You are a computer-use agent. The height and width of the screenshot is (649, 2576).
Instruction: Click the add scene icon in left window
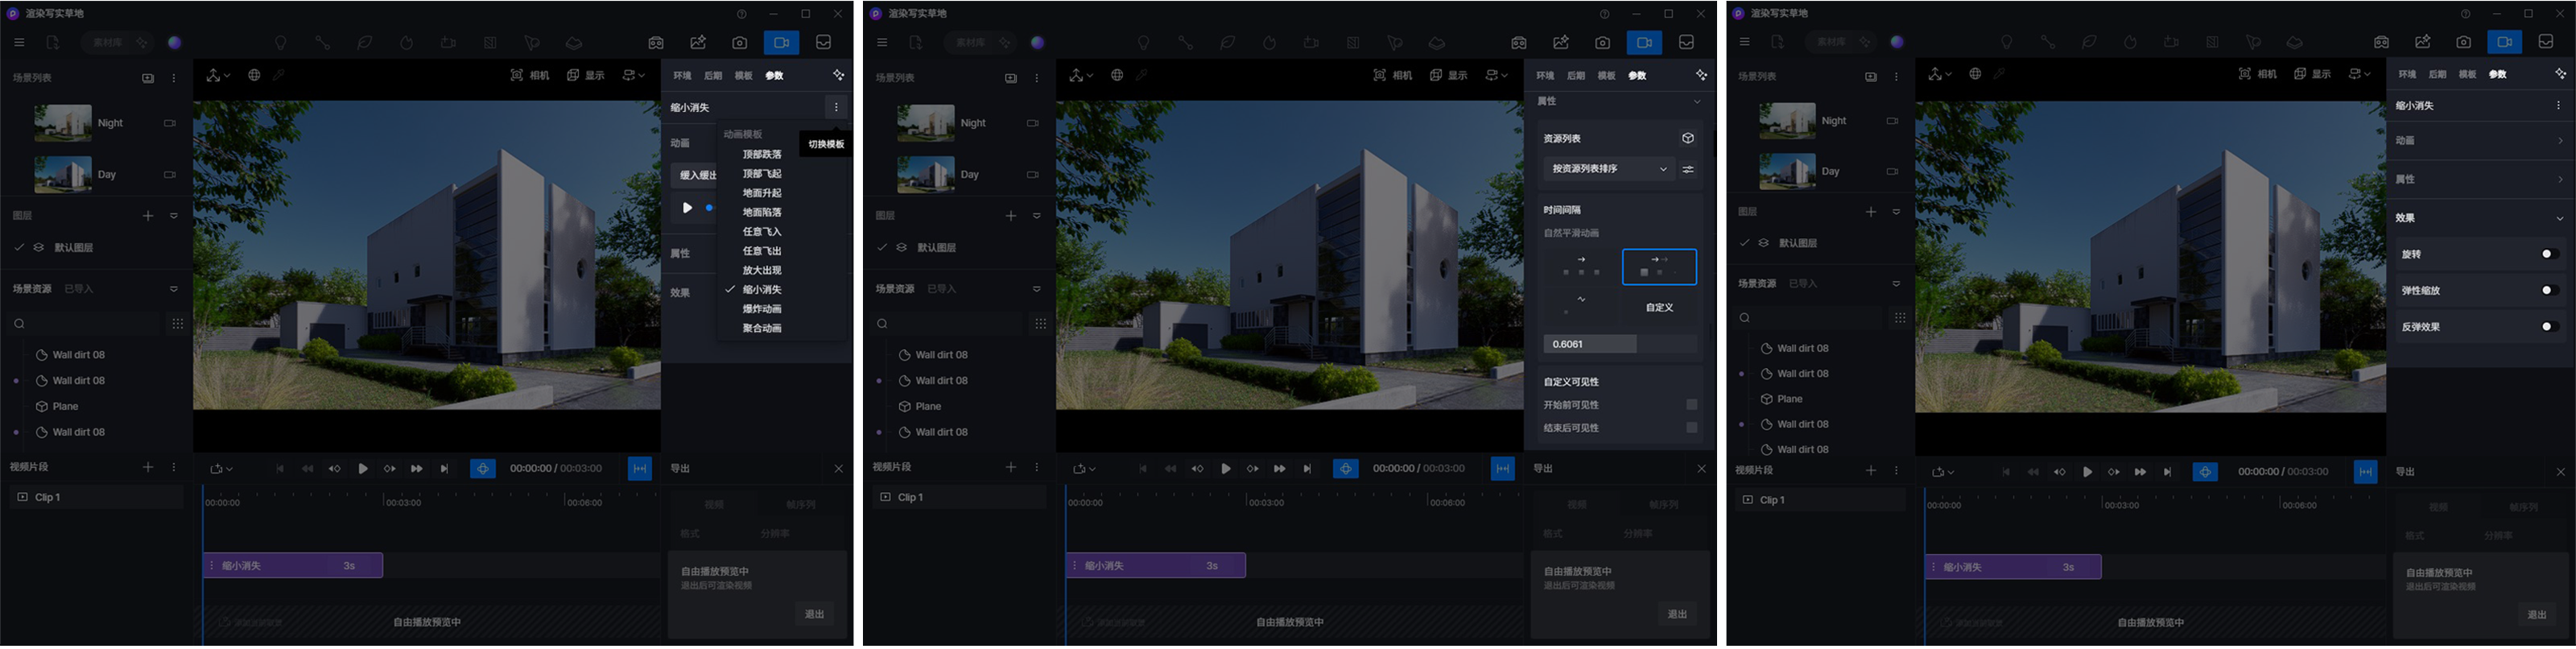[148, 78]
